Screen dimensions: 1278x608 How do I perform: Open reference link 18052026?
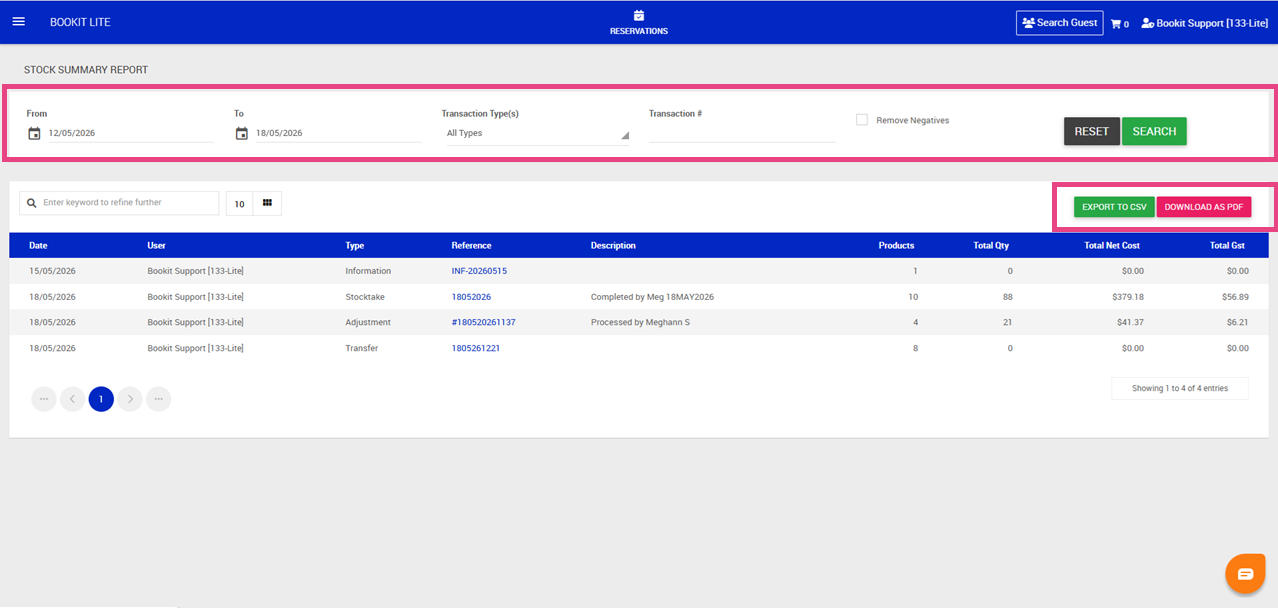pos(471,297)
